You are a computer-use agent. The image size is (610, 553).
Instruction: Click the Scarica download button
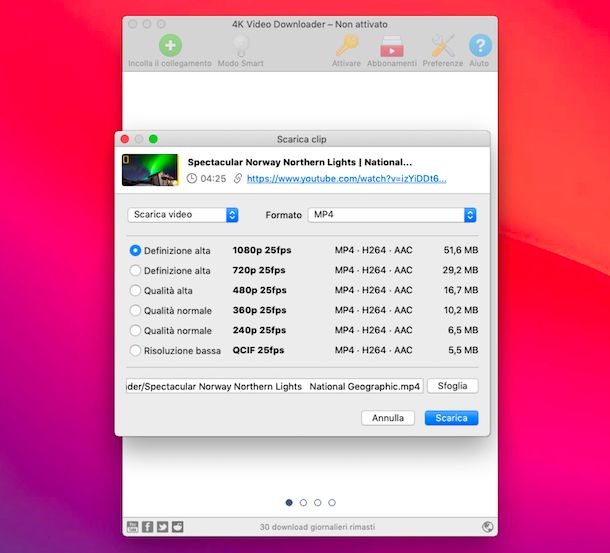(x=451, y=418)
